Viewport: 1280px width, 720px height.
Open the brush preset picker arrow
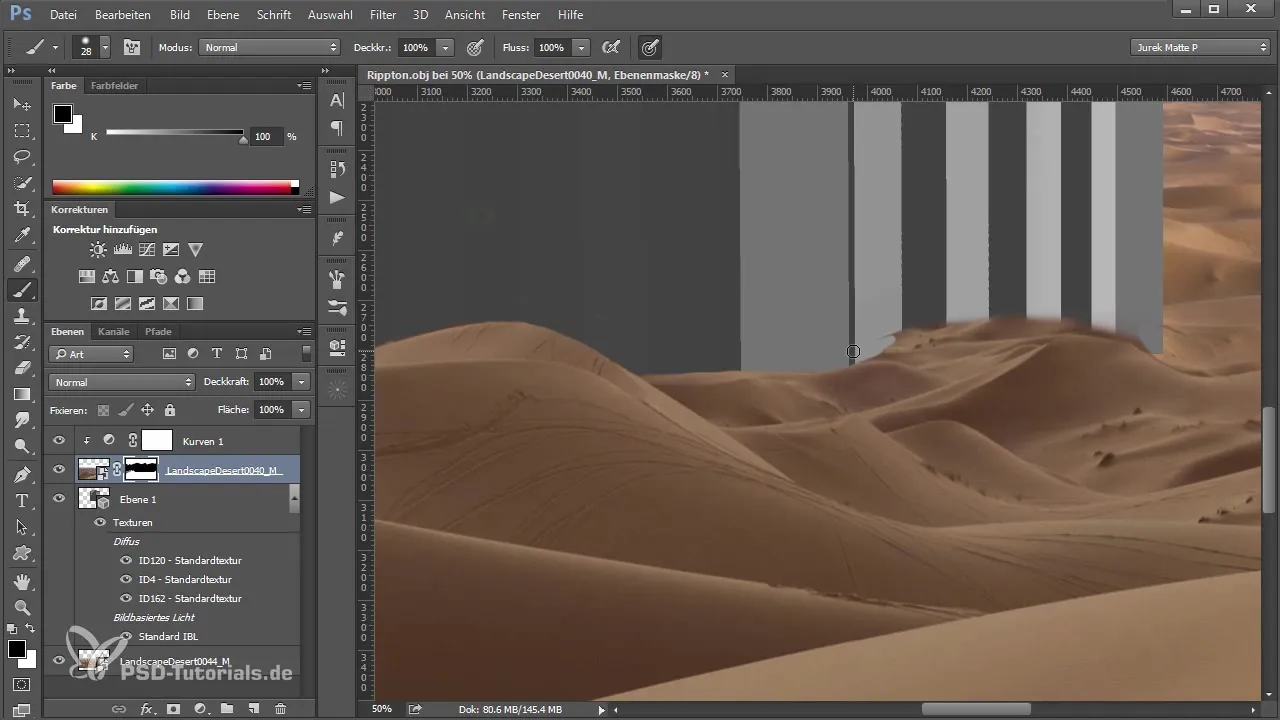(x=105, y=47)
